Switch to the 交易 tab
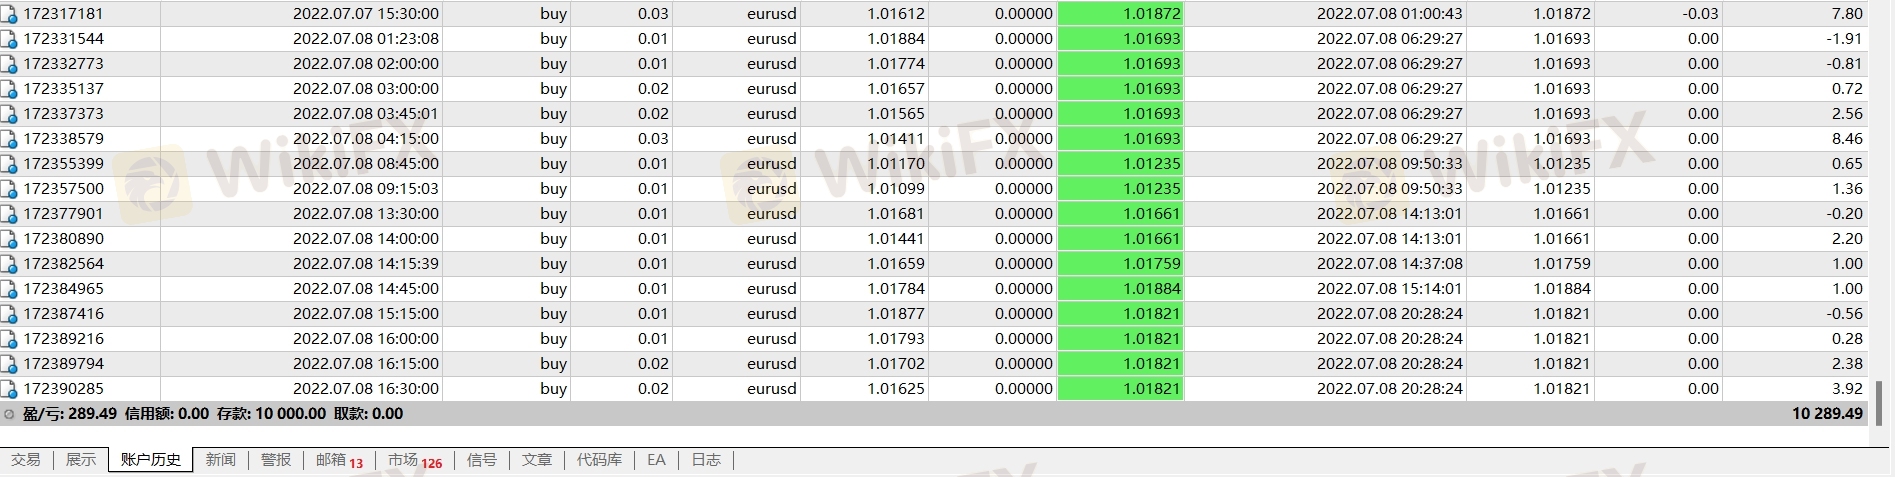The width and height of the screenshot is (1895, 477). click(x=26, y=460)
